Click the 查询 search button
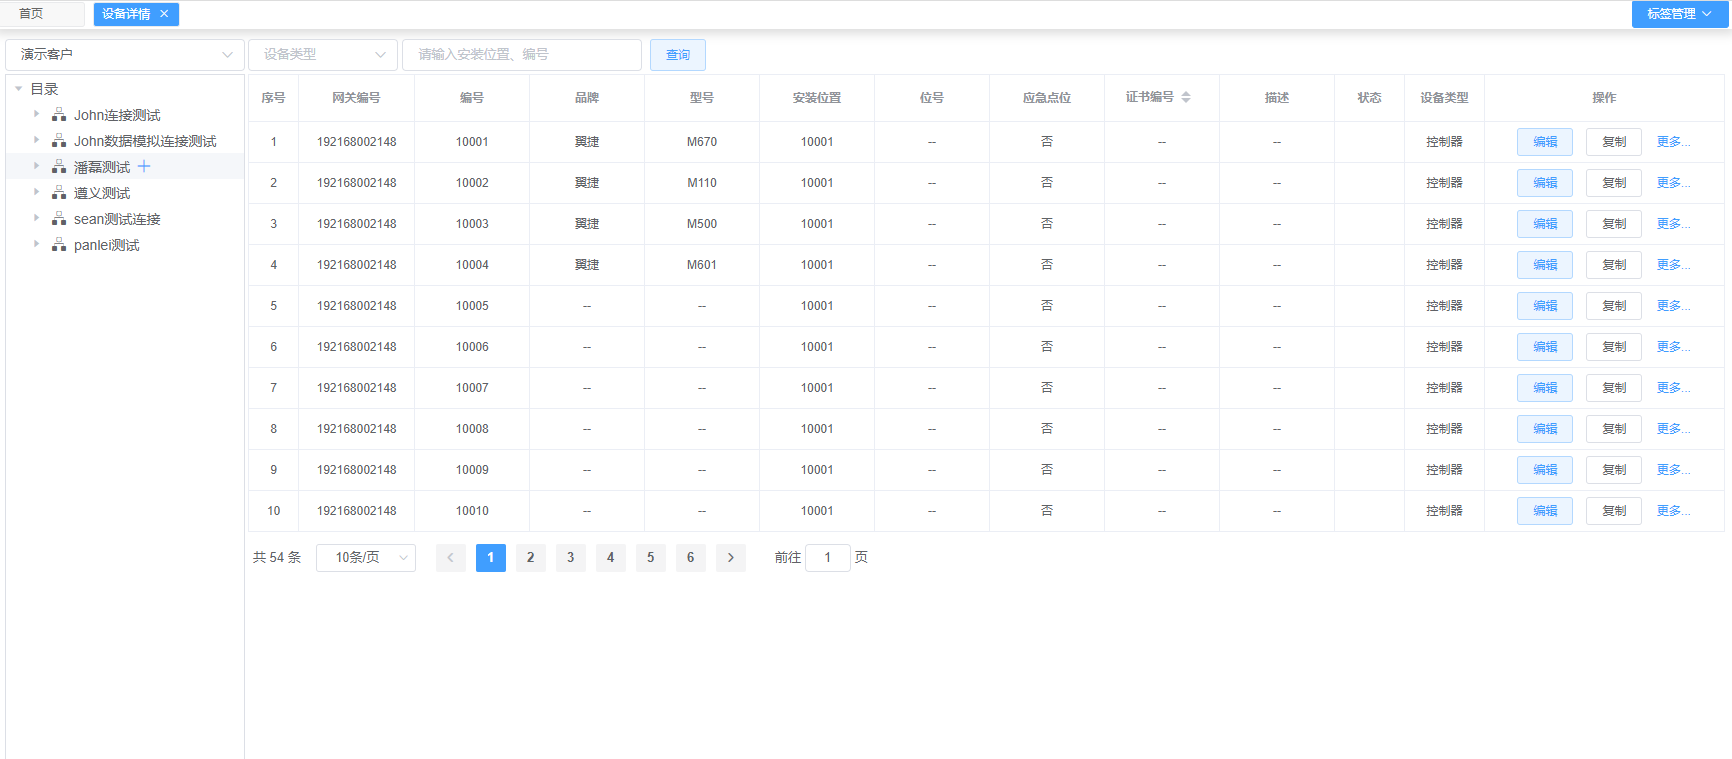Viewport: 1732px width, 759px height. coord(678,55)
